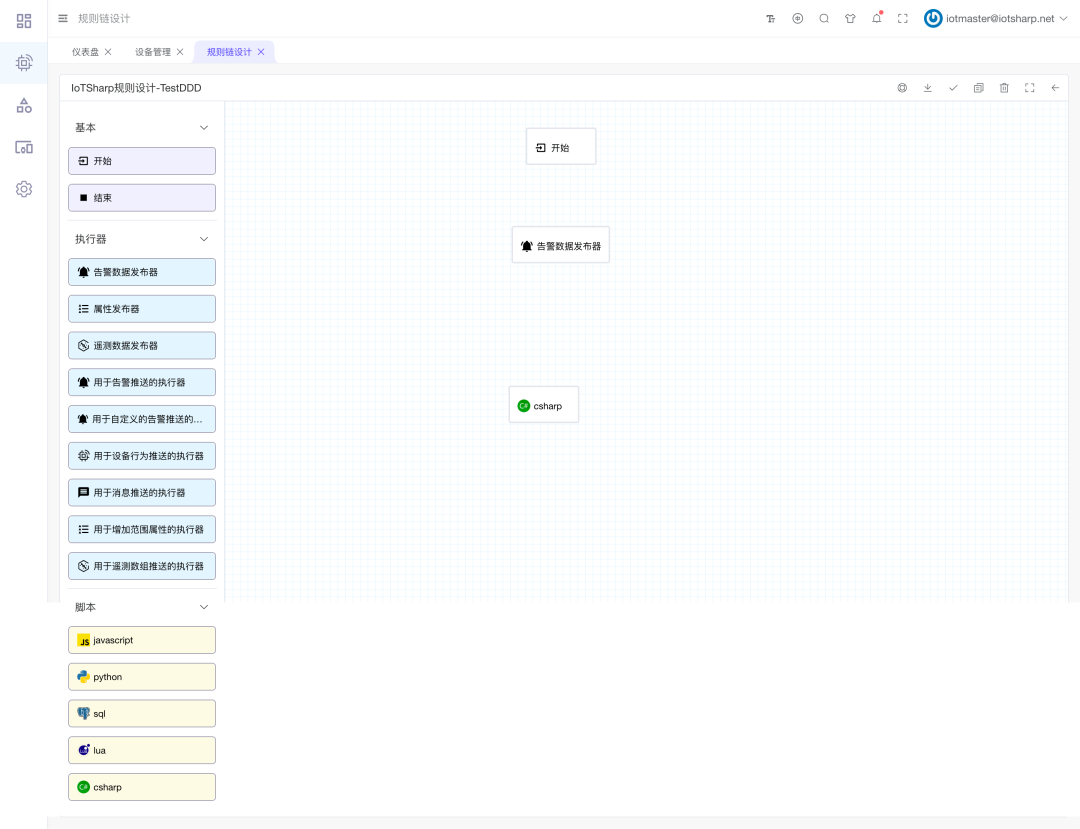Click the 开始 node on the canvas
1080x829 pixels.
(x=561, y=147)
